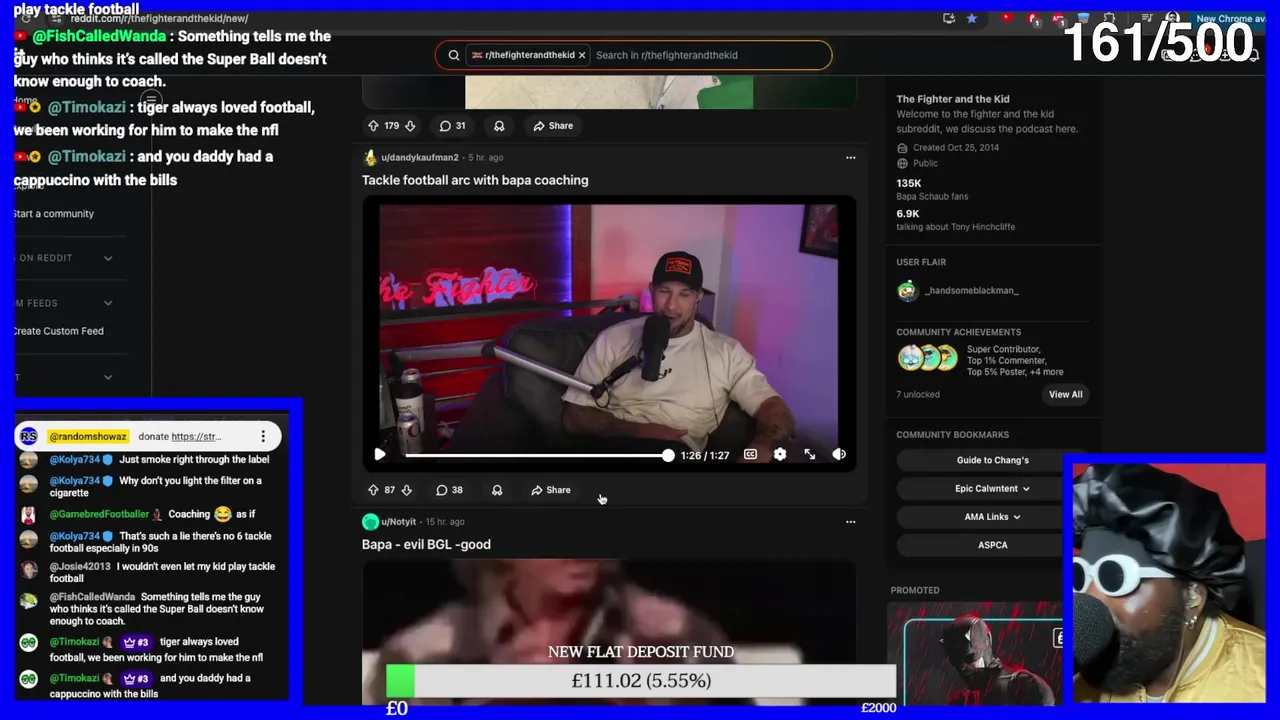Open post titled Bapa - evil BGL -good
This screenshot has height=720, width=1280.
point(426,544)
